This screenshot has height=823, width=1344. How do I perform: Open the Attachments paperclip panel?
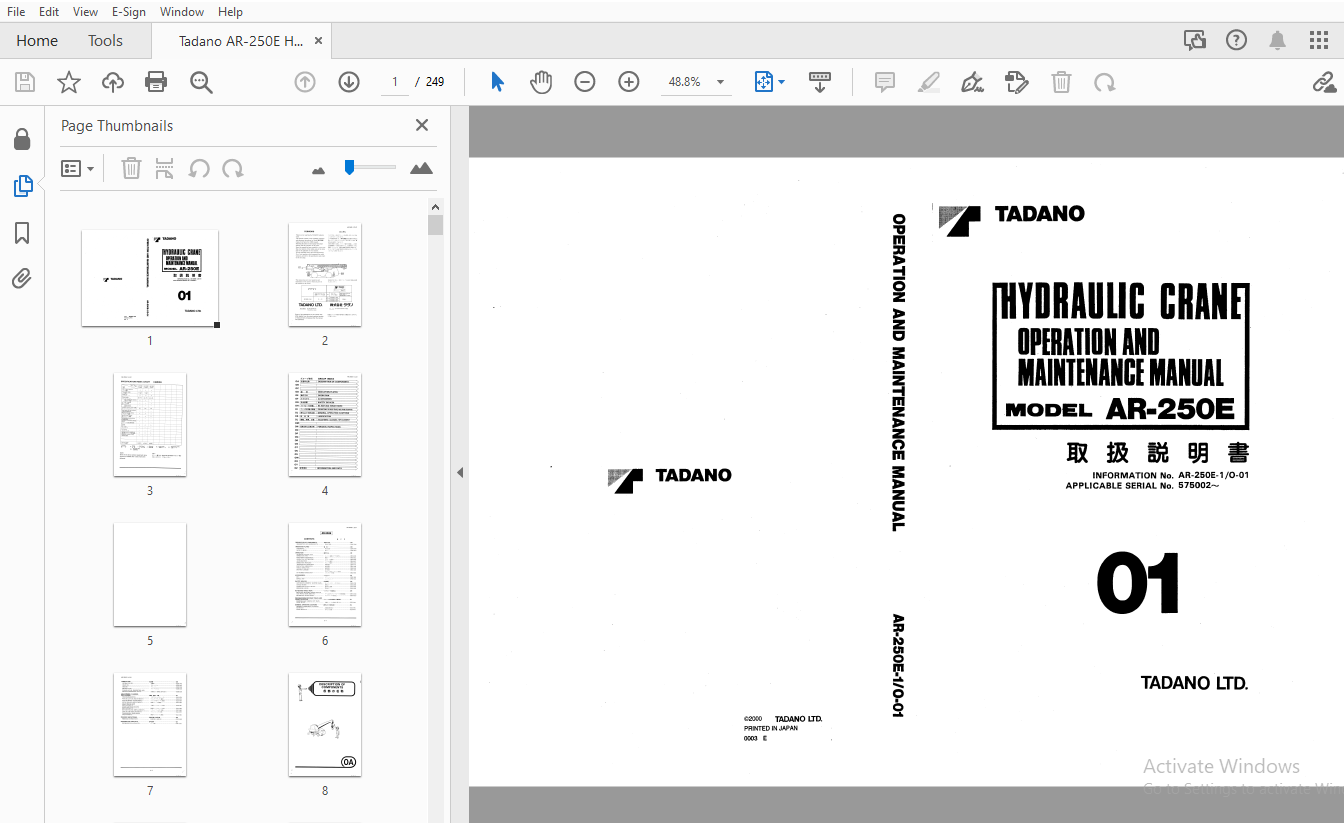(x=22, y=278)
